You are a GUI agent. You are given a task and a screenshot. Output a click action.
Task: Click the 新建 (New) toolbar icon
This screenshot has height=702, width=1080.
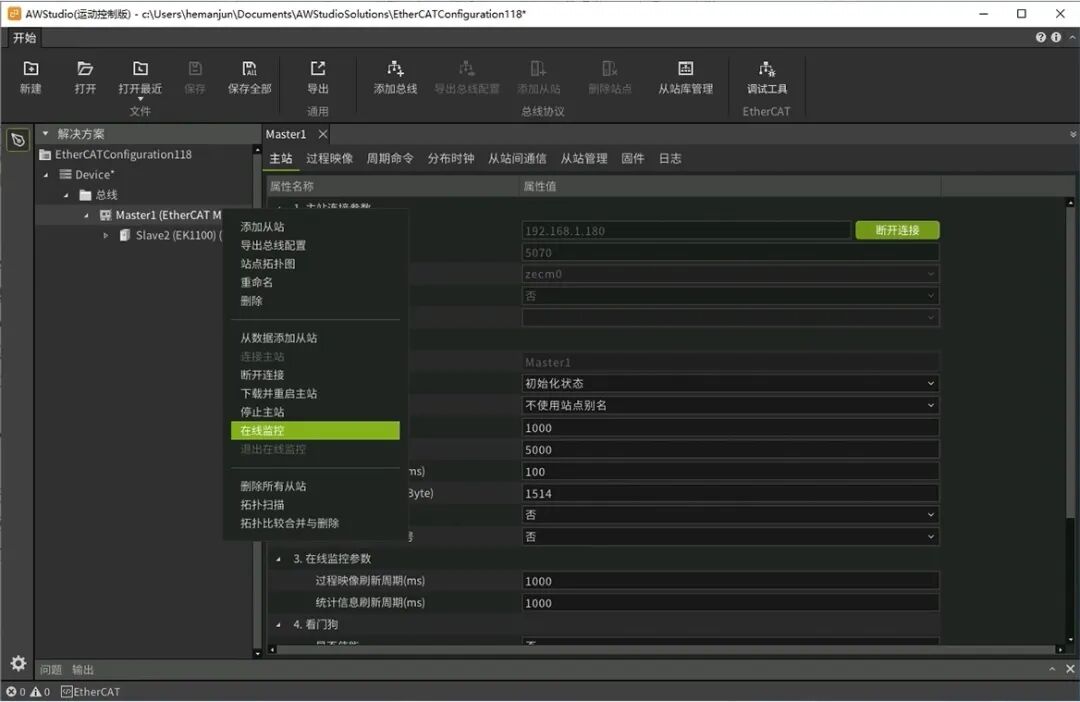tap(30, 69)
